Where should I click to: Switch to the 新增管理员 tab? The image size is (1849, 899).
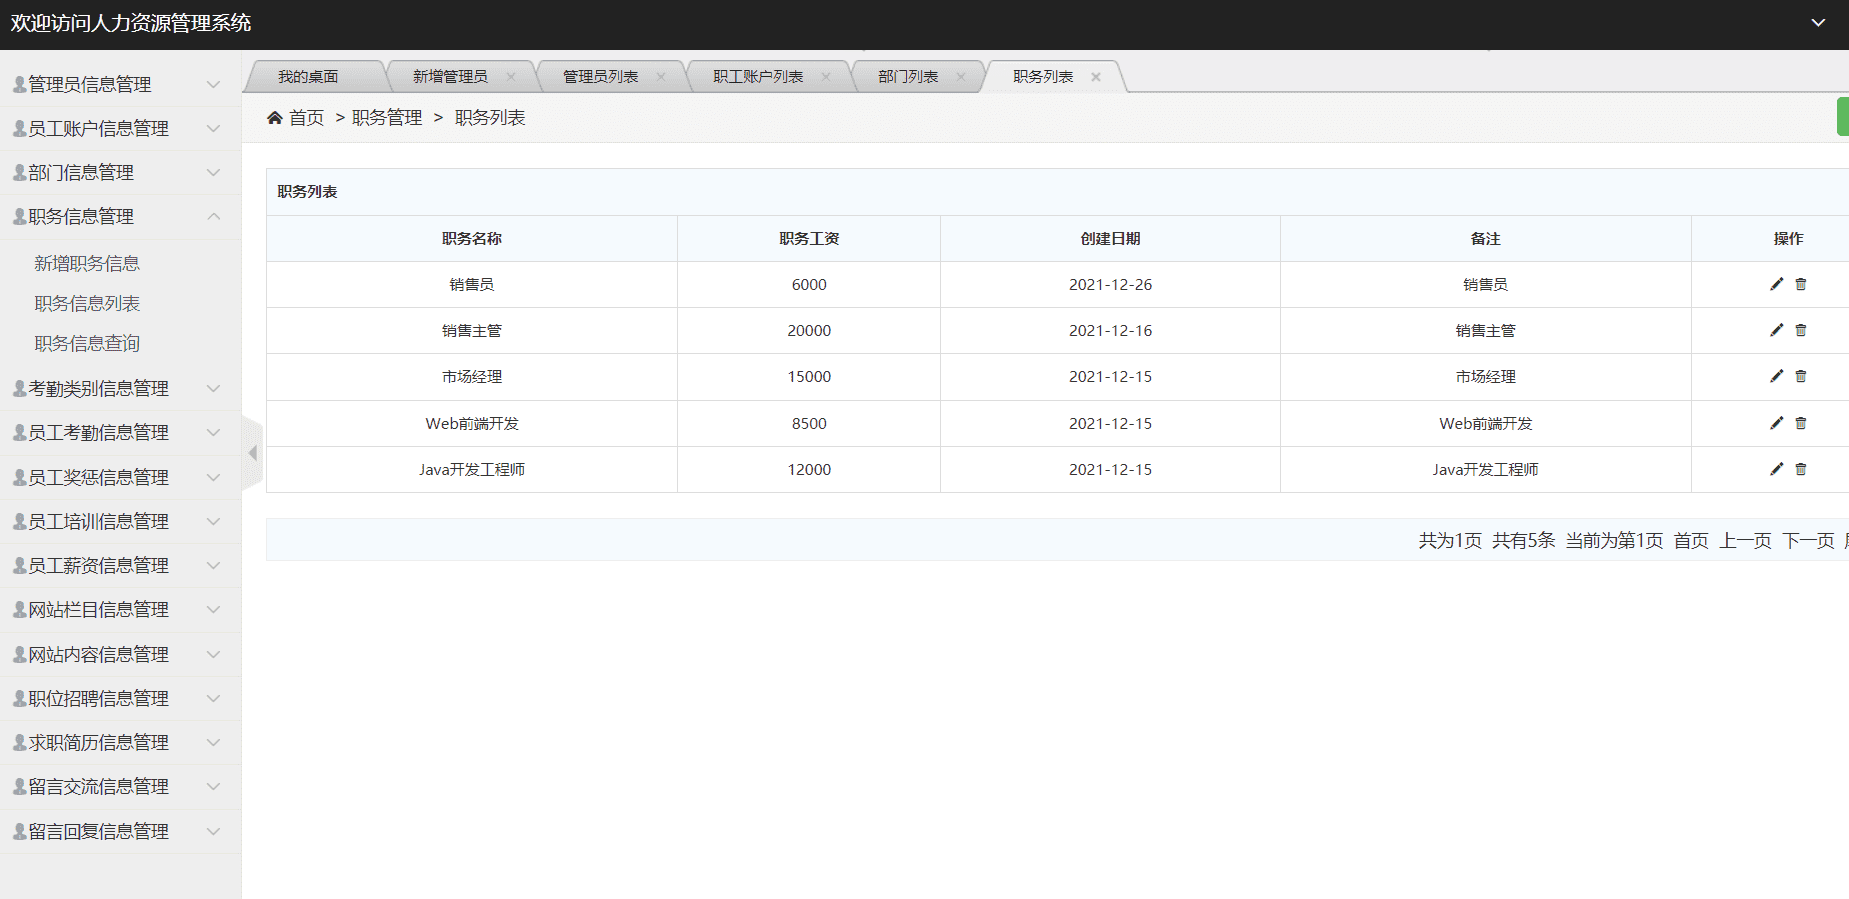(x=450, y=77)
